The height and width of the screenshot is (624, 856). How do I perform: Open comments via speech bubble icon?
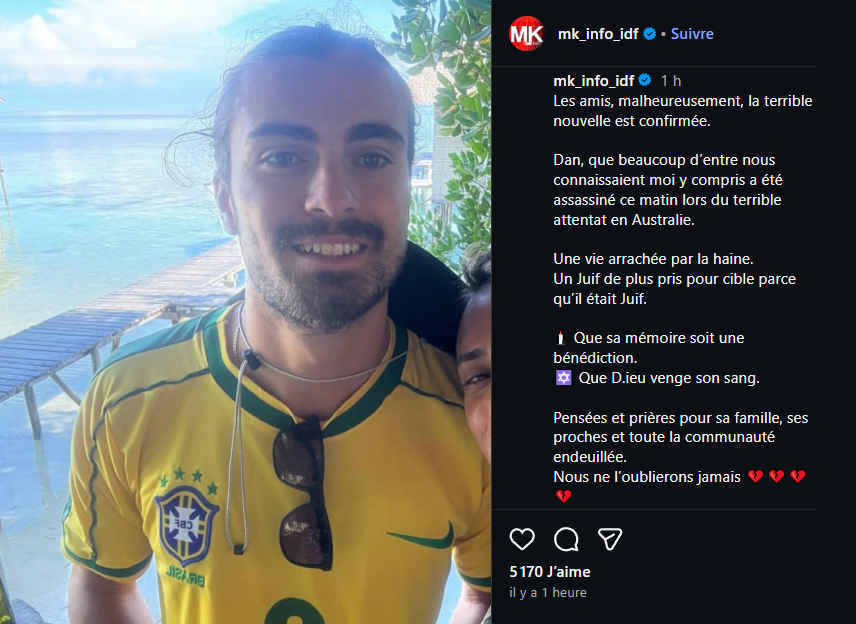tap(566, 539)
